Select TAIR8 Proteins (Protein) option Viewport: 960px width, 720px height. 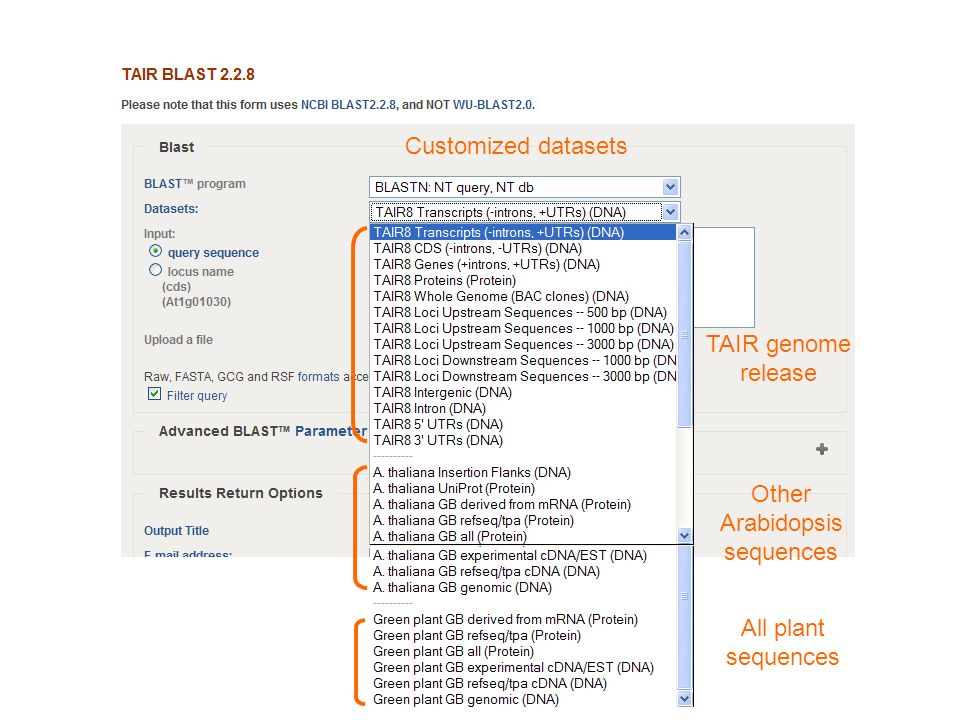pos(523,280)
